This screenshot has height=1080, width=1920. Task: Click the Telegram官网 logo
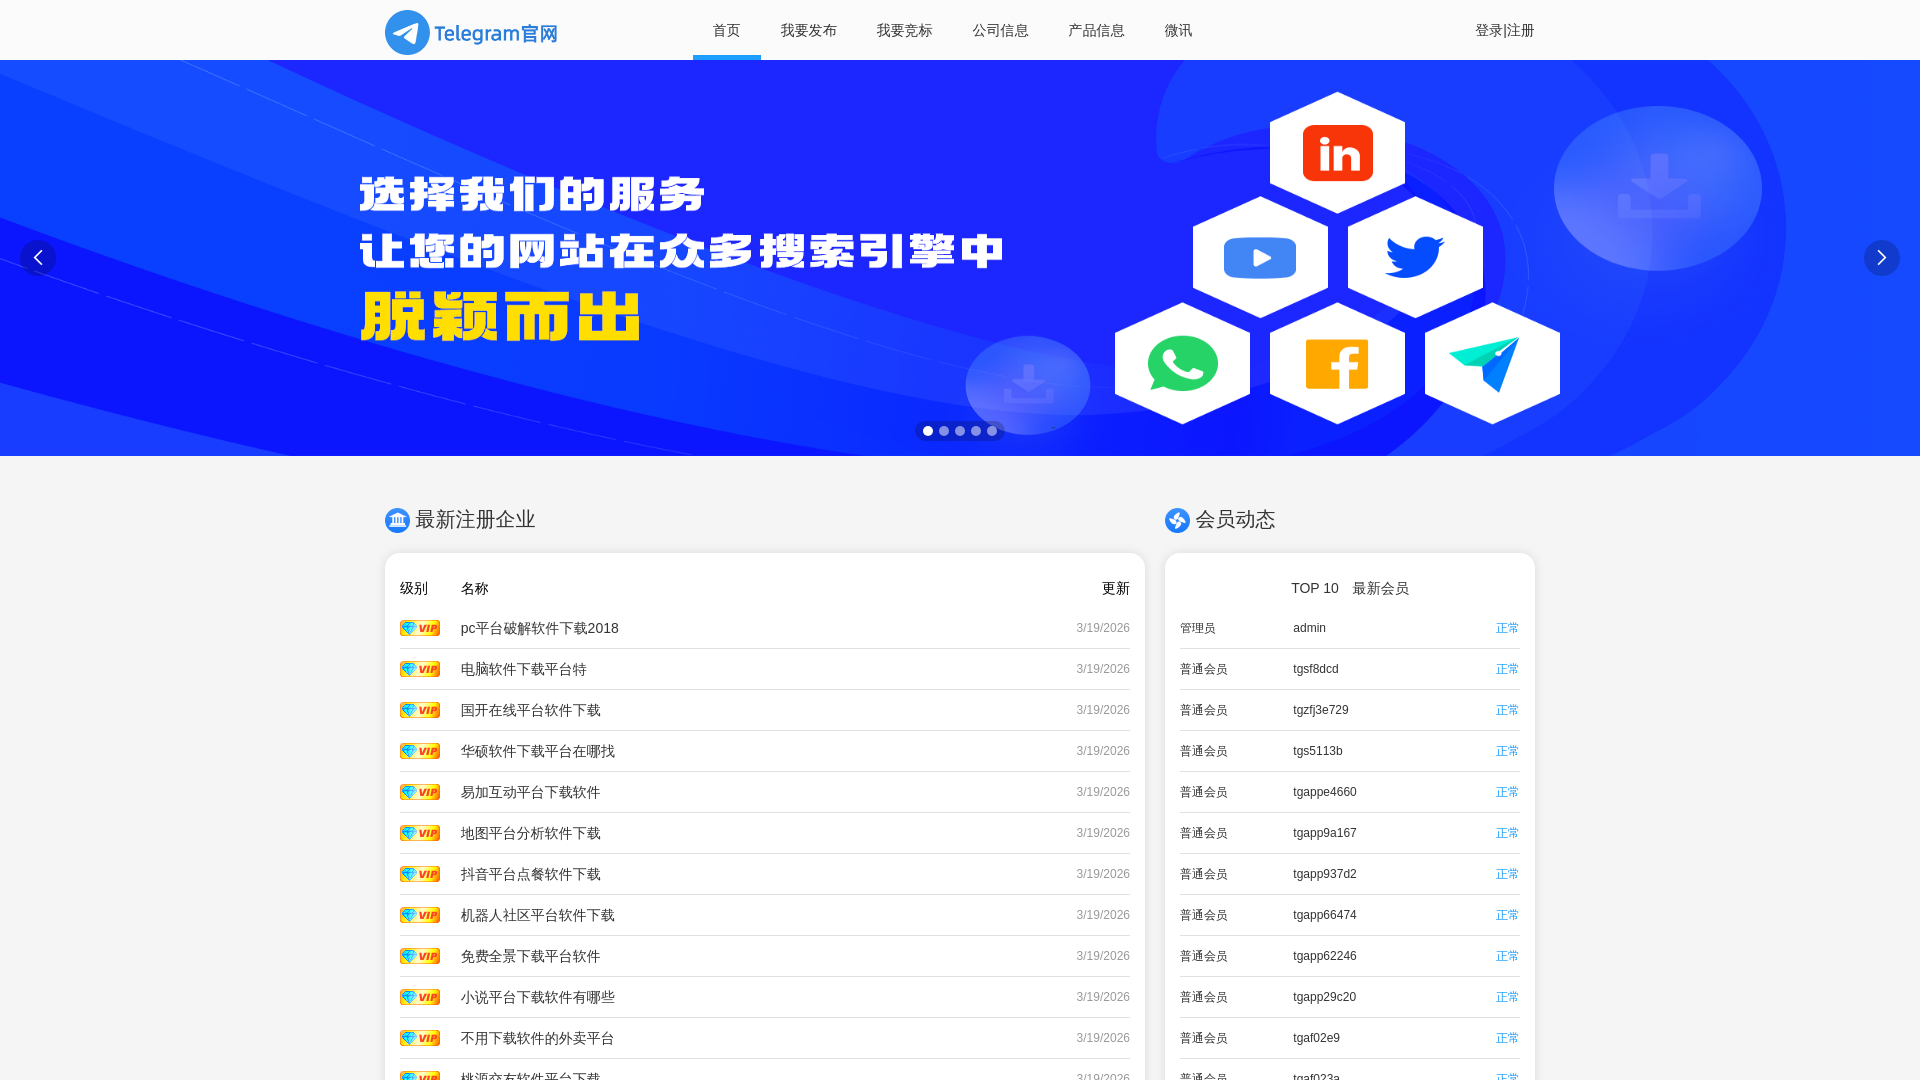click(471, 32)
